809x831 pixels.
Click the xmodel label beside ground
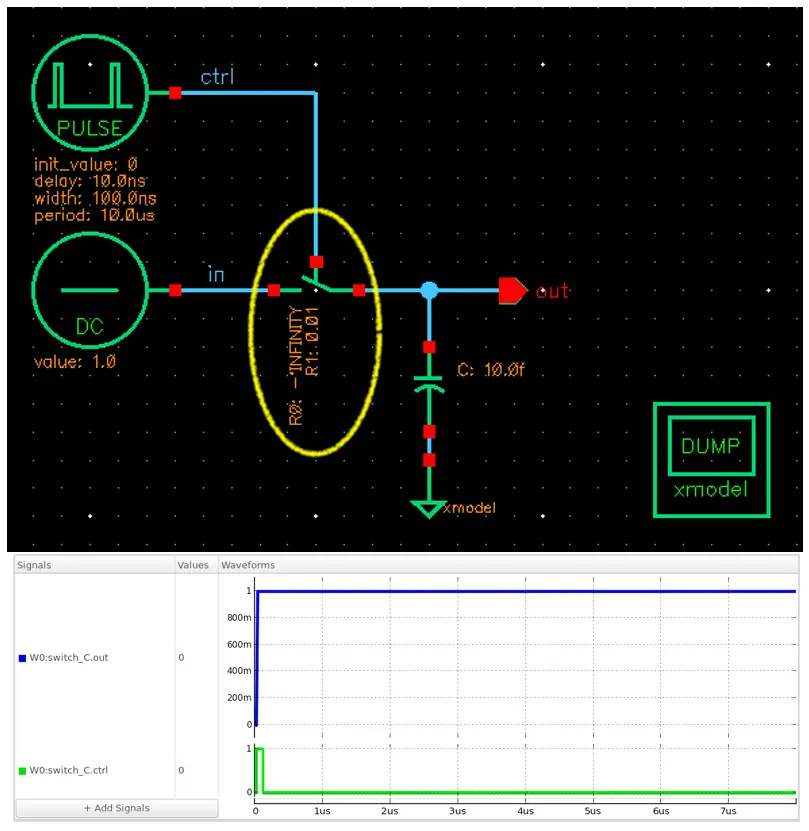(x=470, y=508)
